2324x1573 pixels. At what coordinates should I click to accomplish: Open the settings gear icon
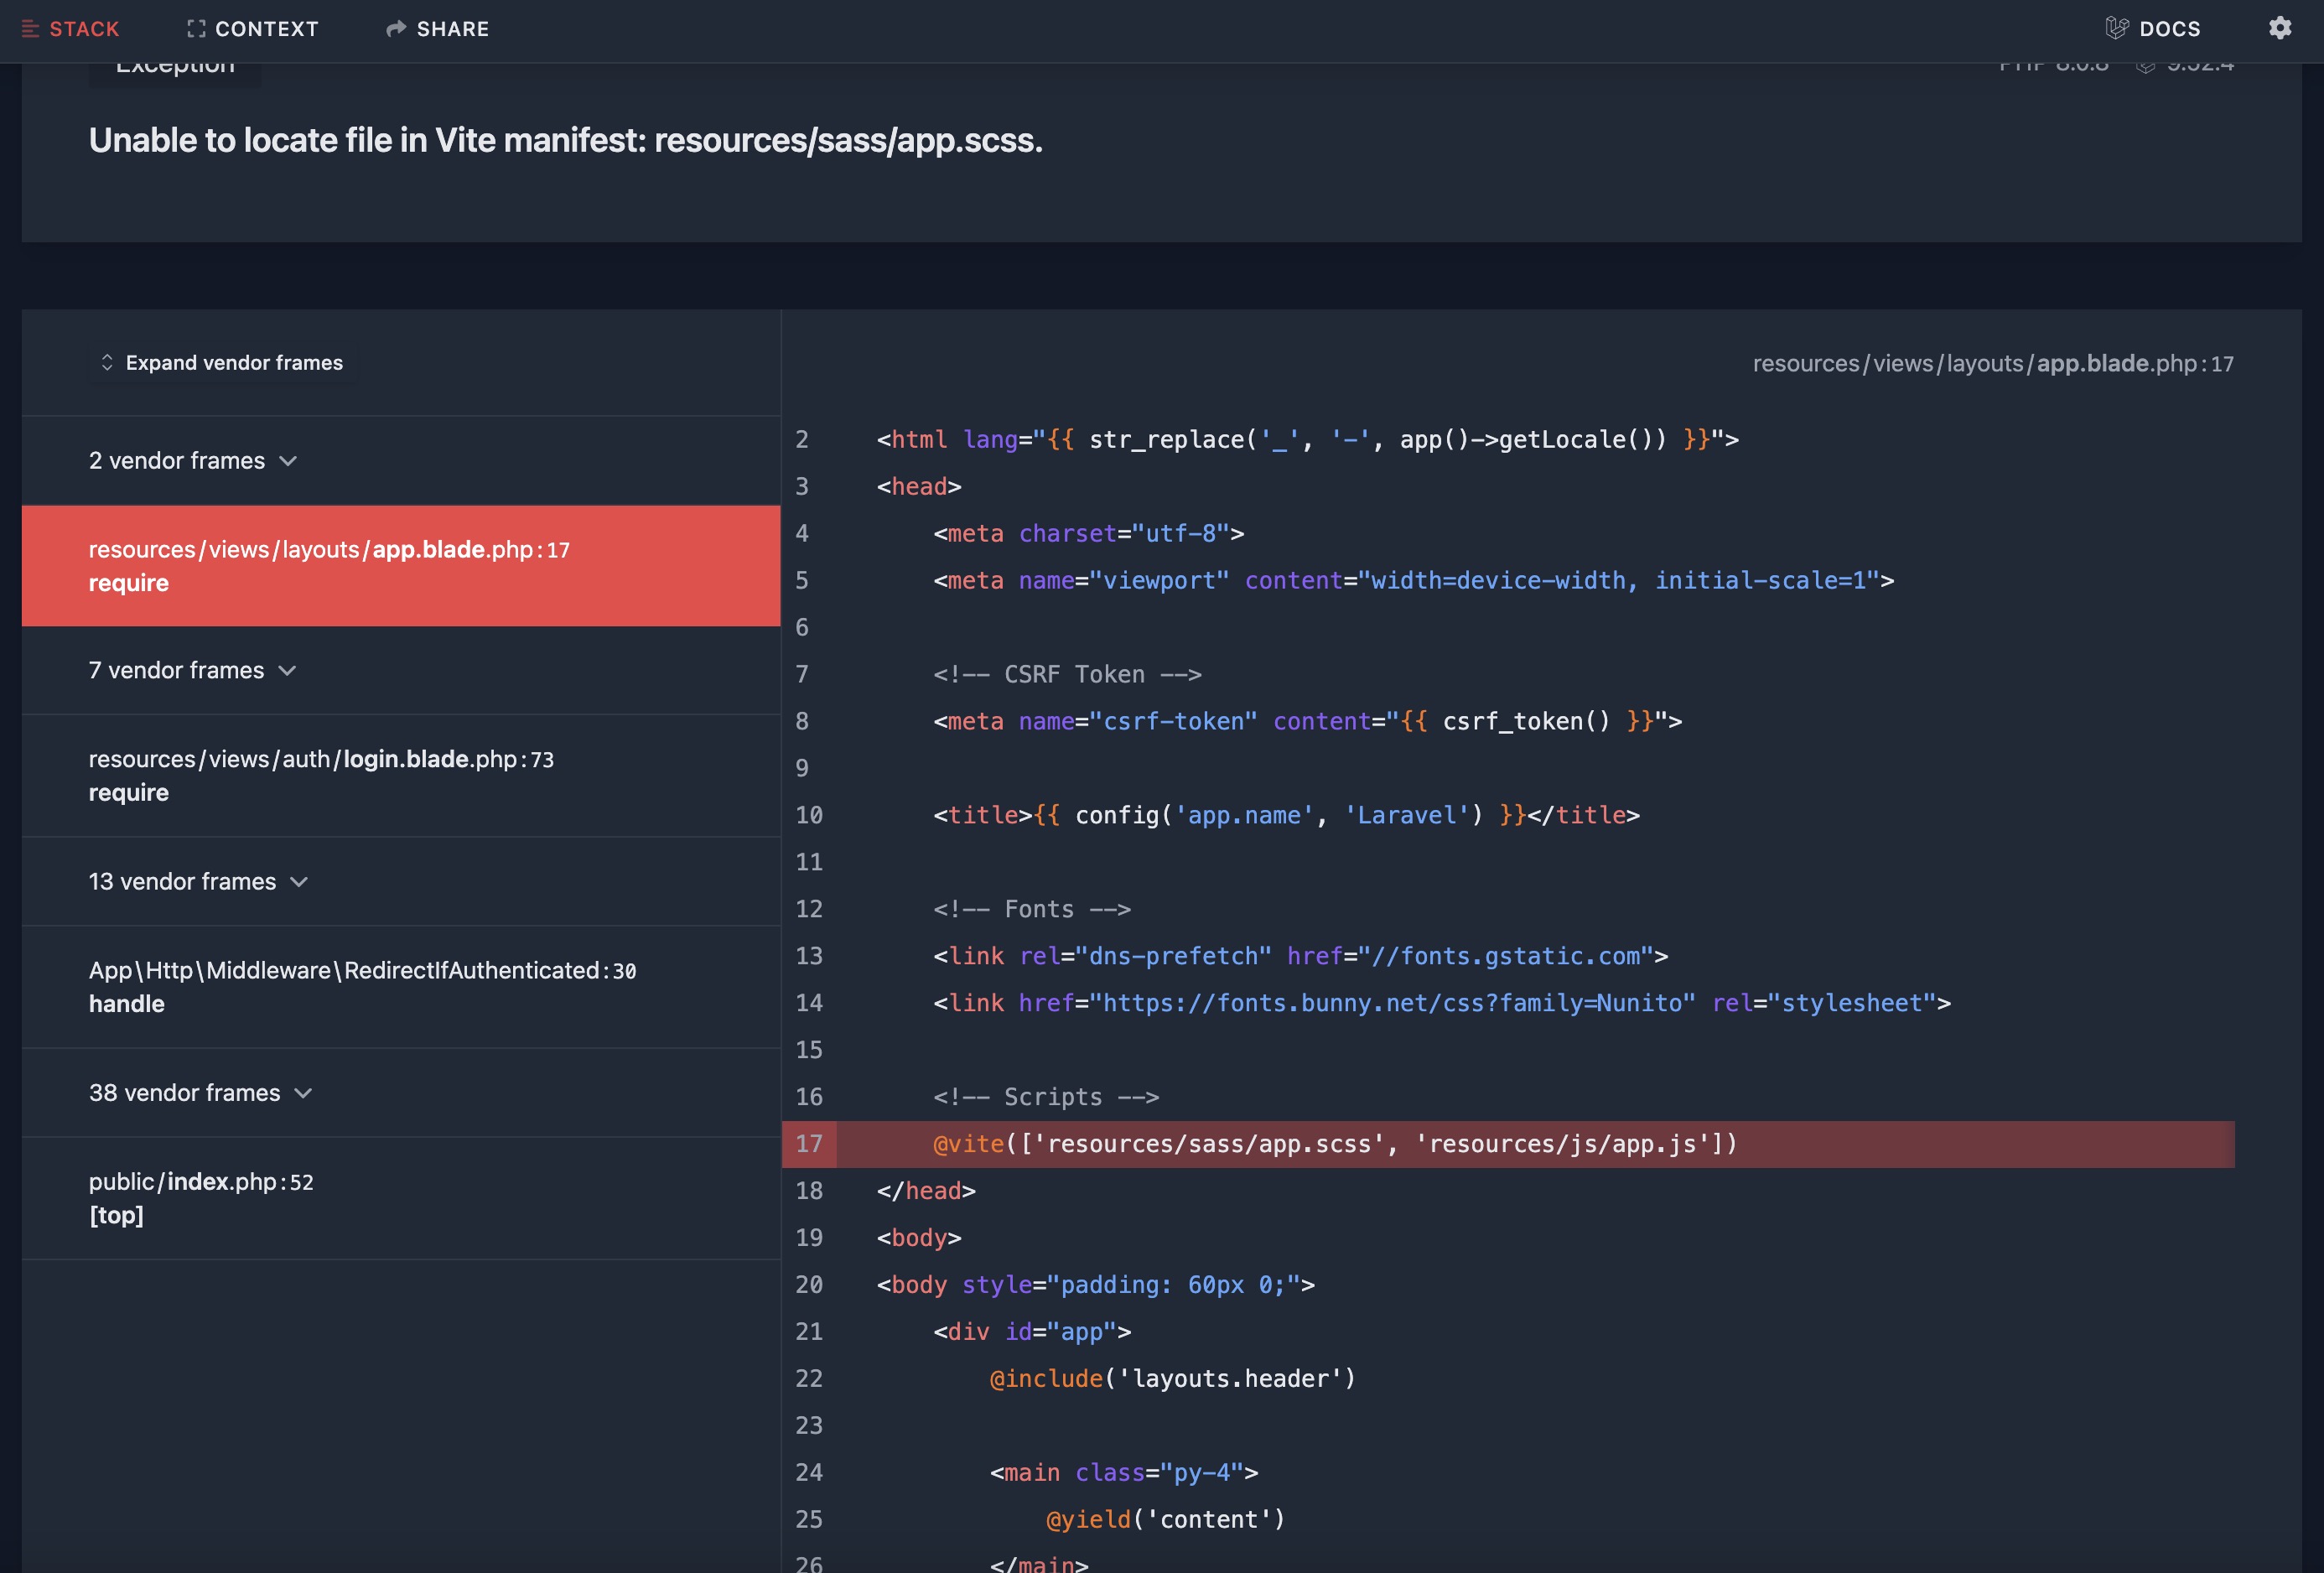[x=2279, y=28]
